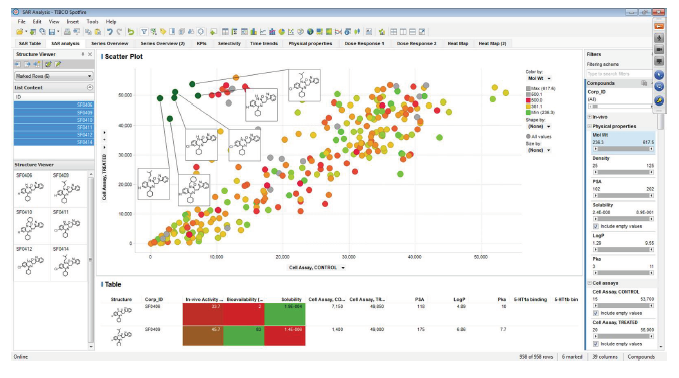Click the line chart toolbar icon
The height and width of the screenshot is (378, 679).
[263, 32]
